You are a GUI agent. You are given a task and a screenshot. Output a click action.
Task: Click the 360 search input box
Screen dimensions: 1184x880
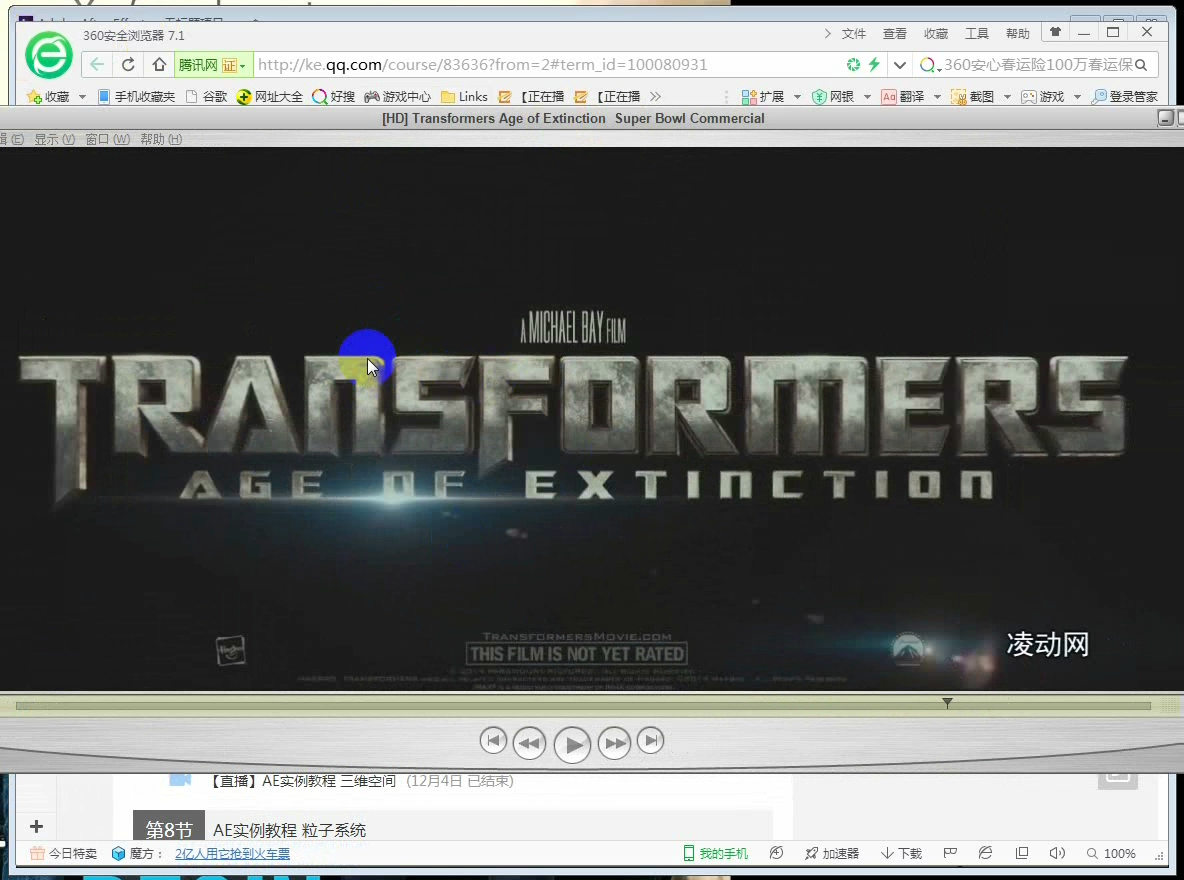[x=1038, y=65]
